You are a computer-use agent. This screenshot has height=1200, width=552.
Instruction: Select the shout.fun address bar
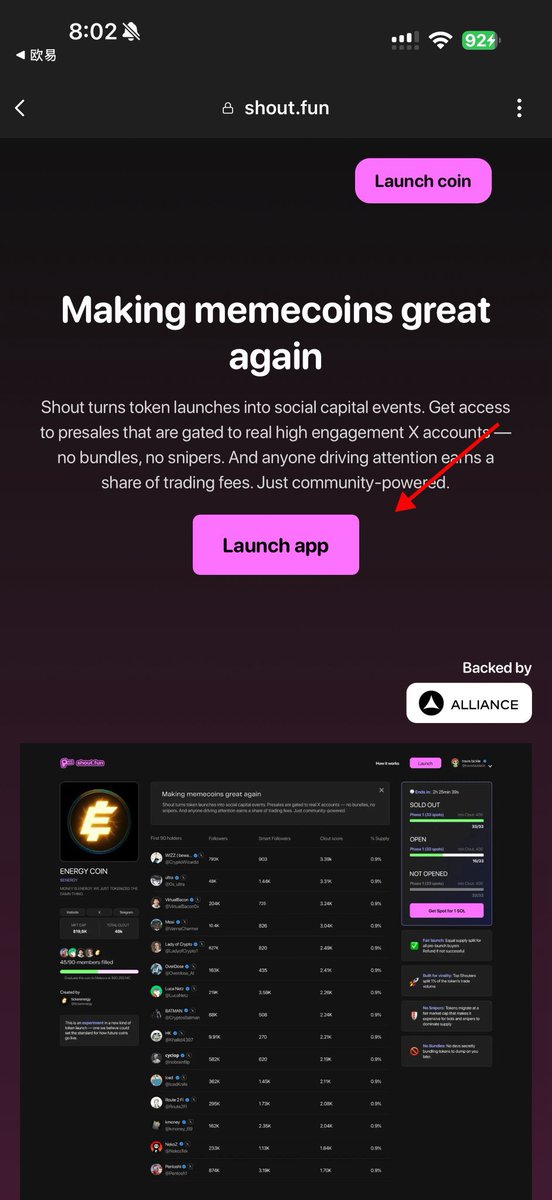275,108
